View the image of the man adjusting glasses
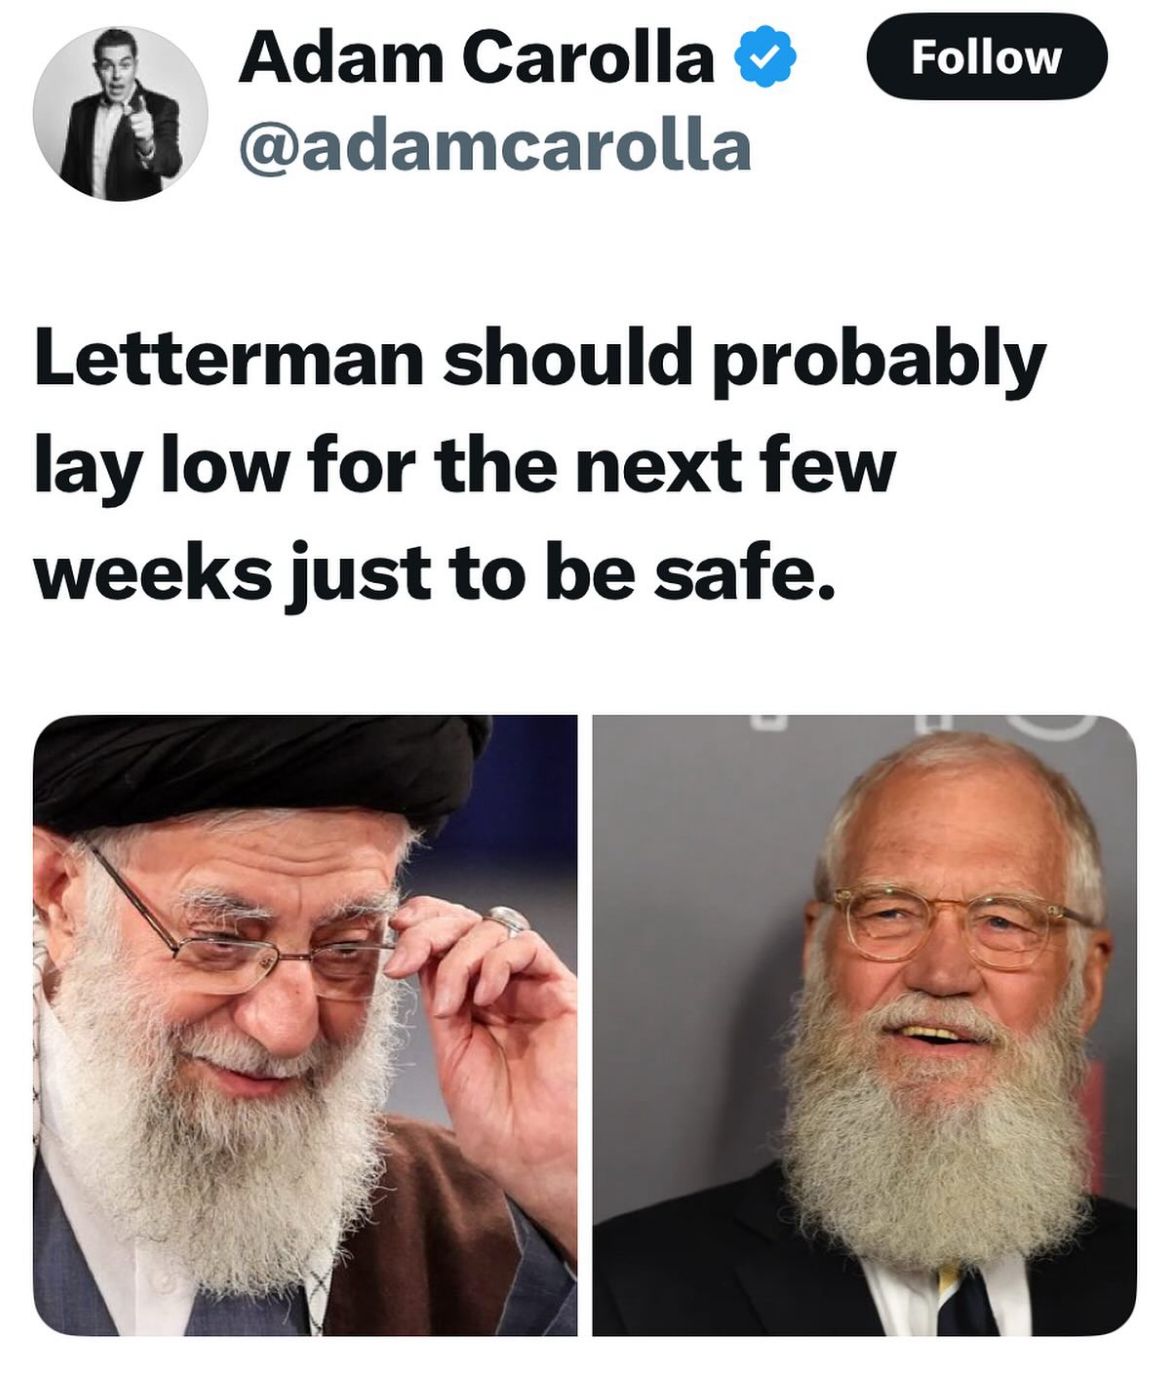 tap(305, 1025)
